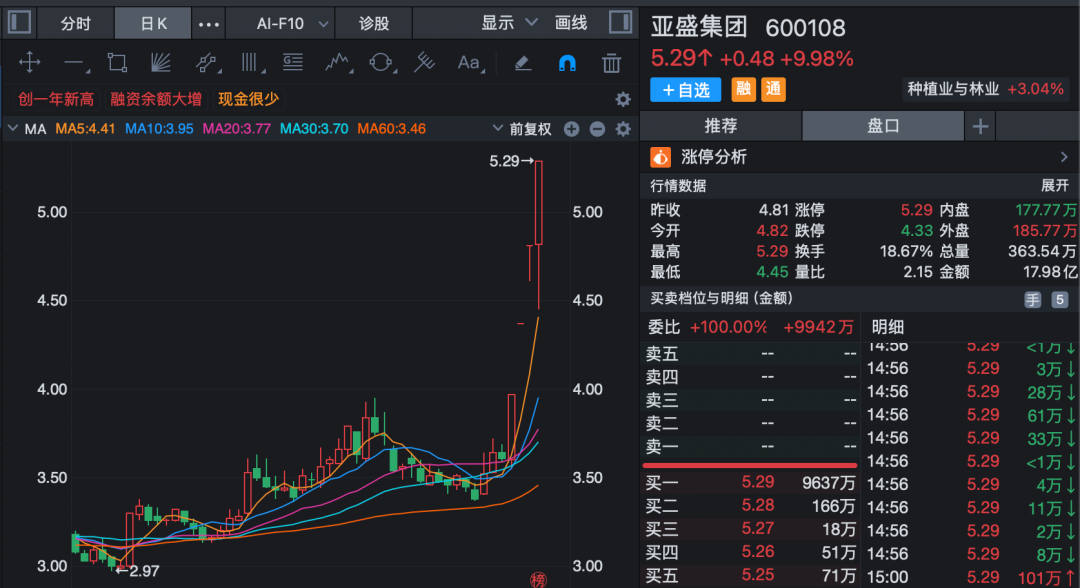Screen dimensions: 1080x588
Task: Click 展开 to expand market data
Action: coord(1054,186)
